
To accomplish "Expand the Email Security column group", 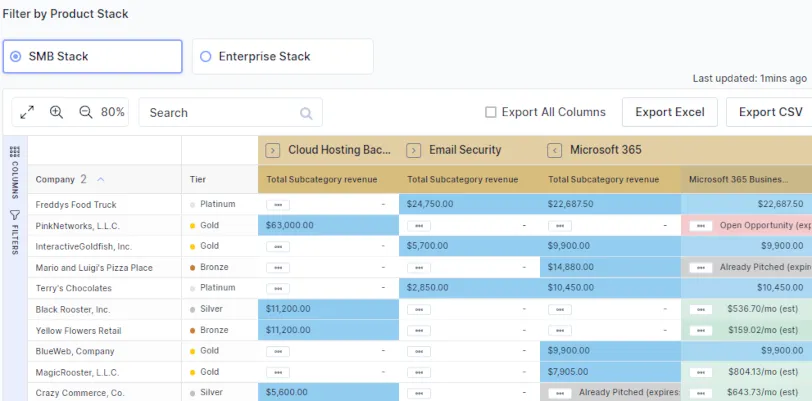I will pos(414,150).
